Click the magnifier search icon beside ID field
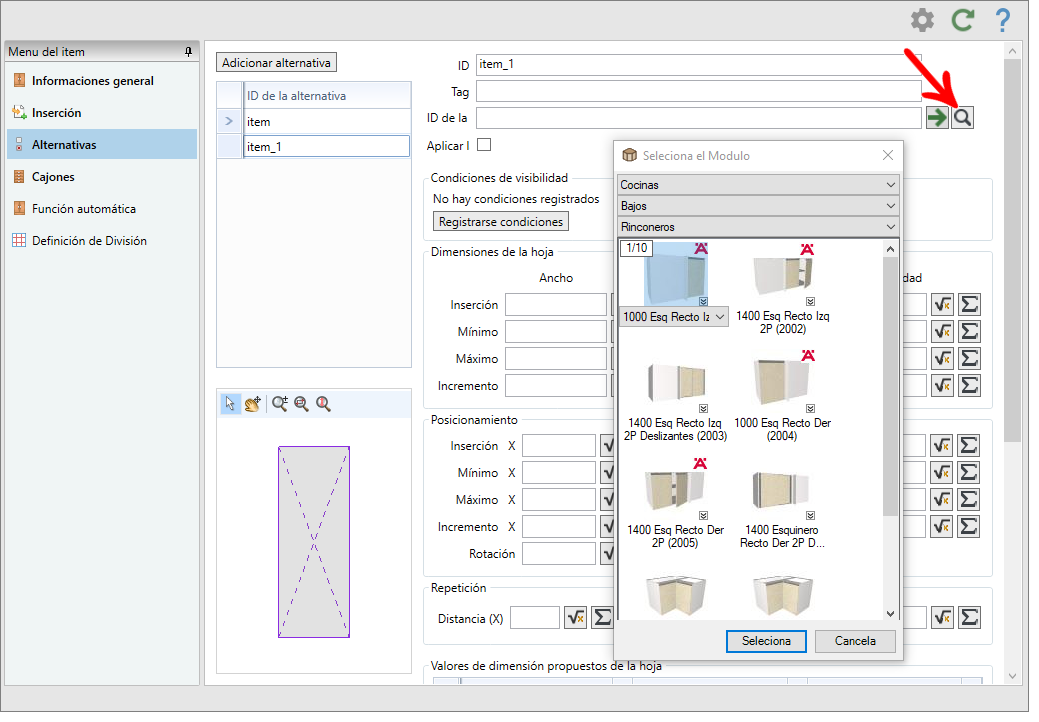 [x=962, y=118]
